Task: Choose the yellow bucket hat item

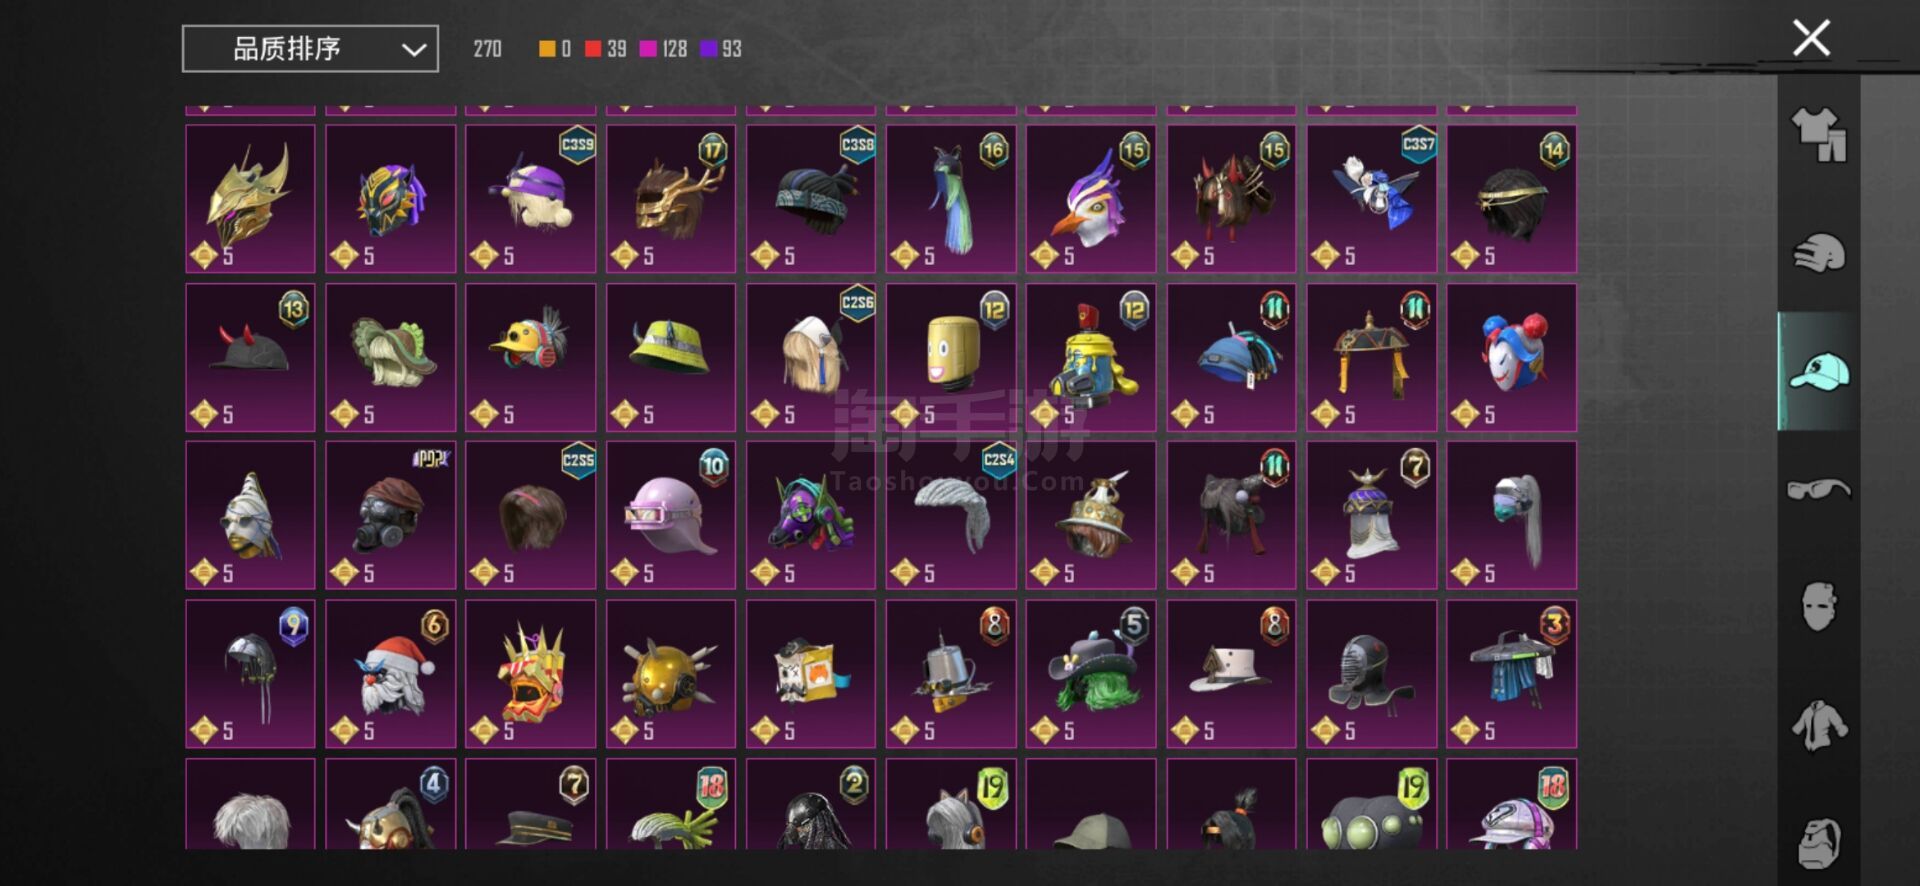Action: pyautogui.click(x=671, y=358)
